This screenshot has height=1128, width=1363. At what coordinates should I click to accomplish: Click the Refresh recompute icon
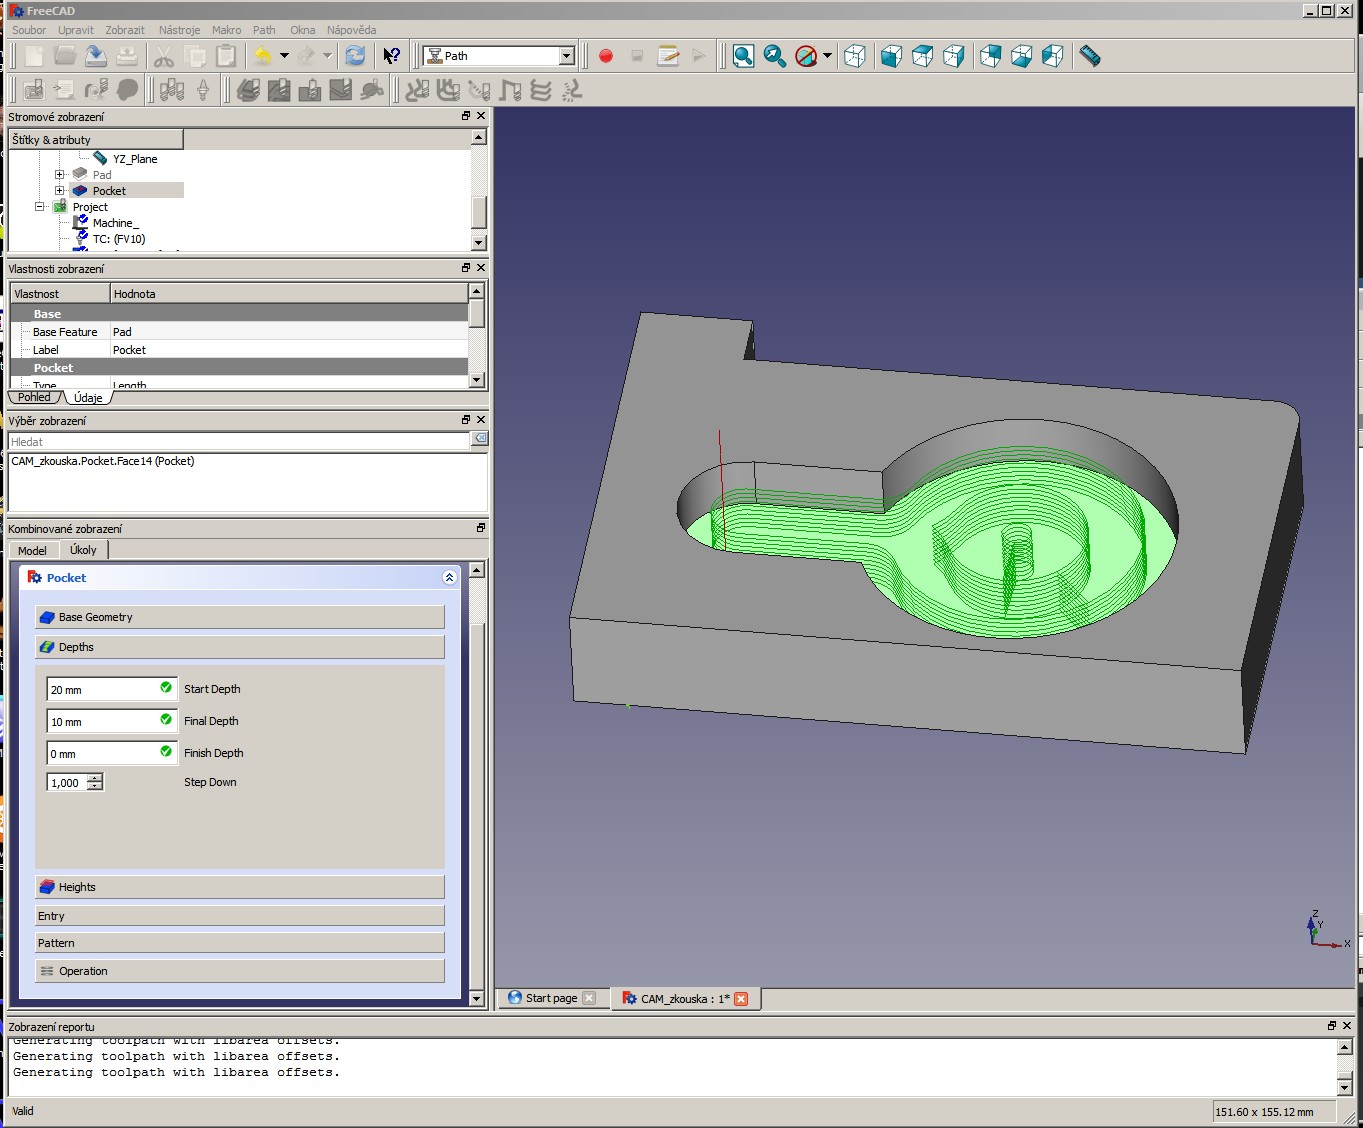354,56
